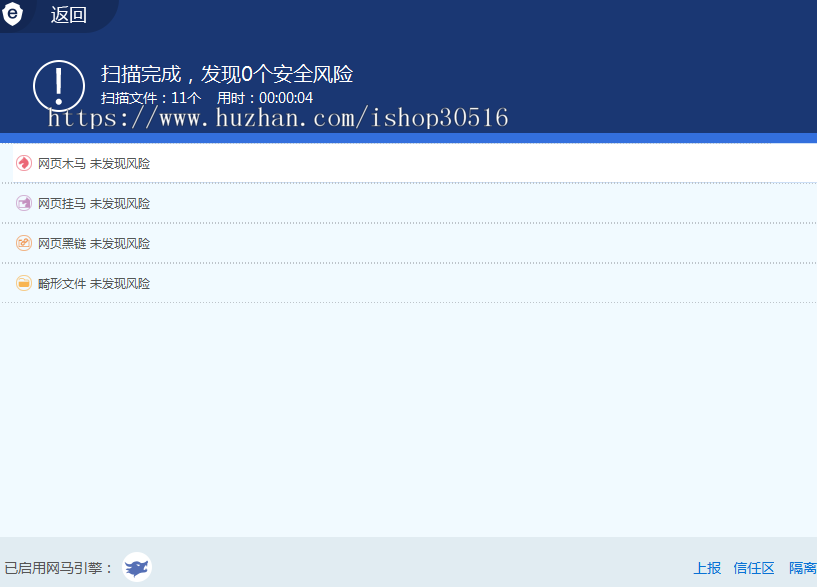Click the yellow 畸形文件 folder icon
The image size is (817, 587).
(x=24, y=283)
